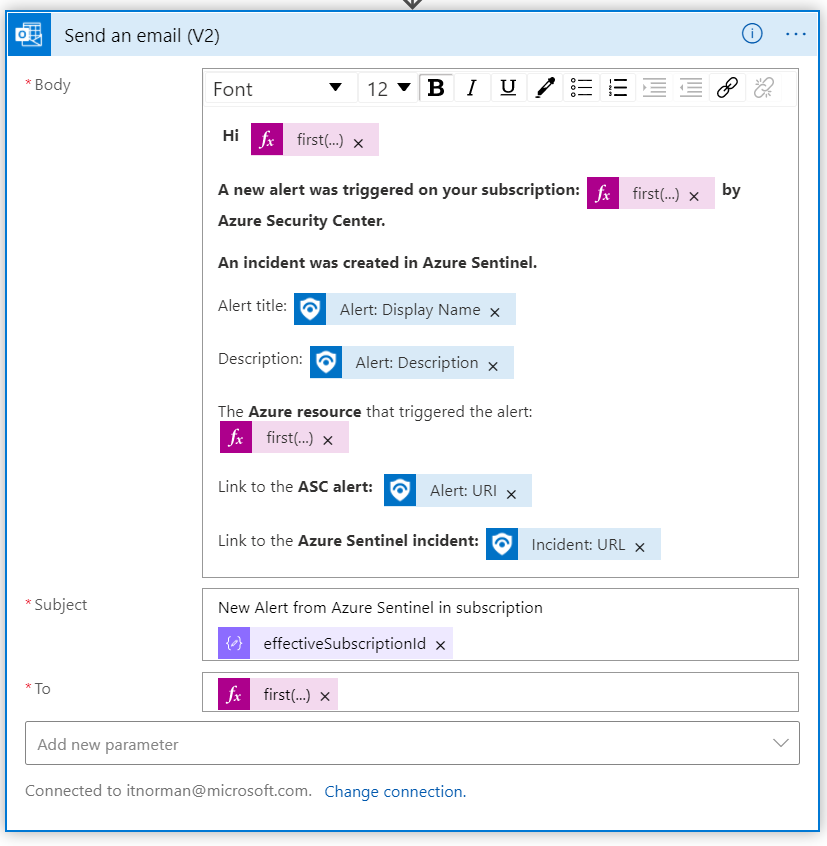Apply a numbered list to the body
The image size is (827, 846).
617,87
